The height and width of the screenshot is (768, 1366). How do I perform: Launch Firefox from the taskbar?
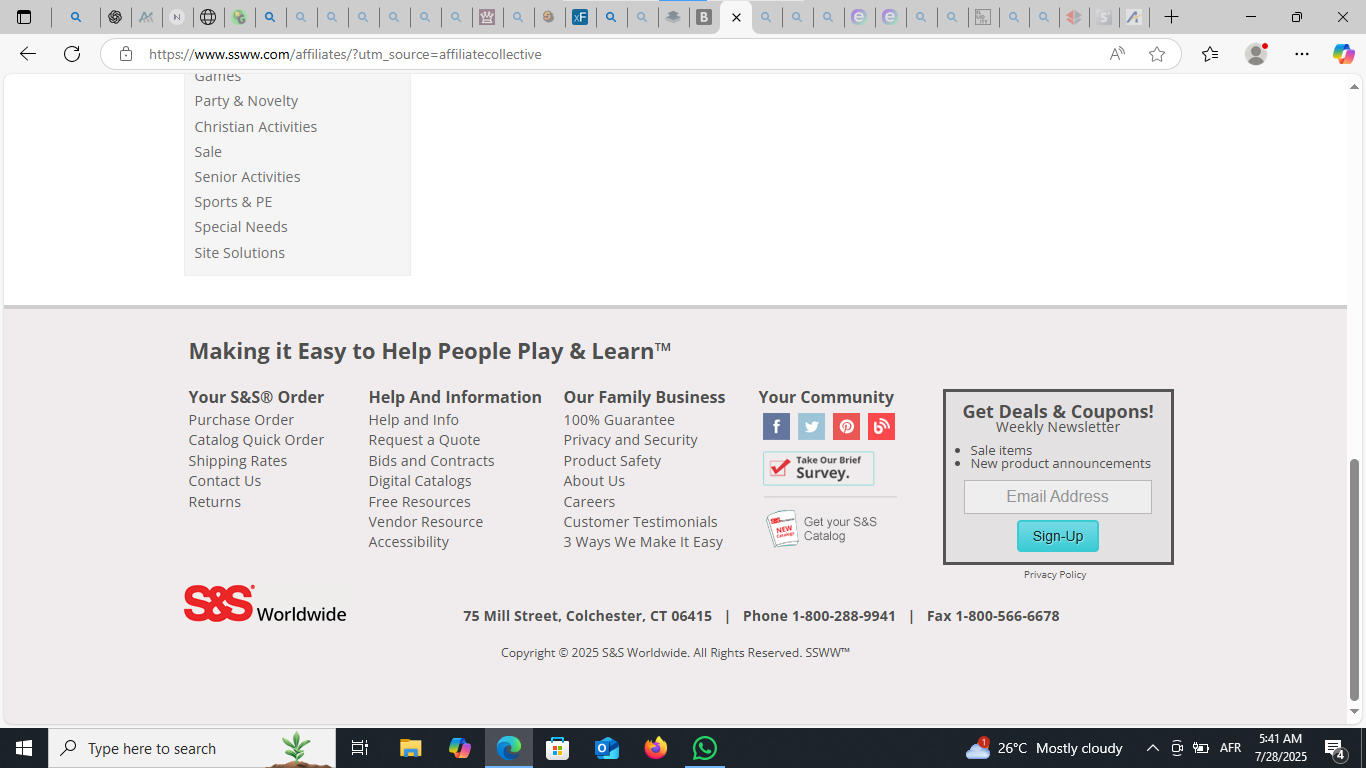pyautogui.click(x=656, y=748)
